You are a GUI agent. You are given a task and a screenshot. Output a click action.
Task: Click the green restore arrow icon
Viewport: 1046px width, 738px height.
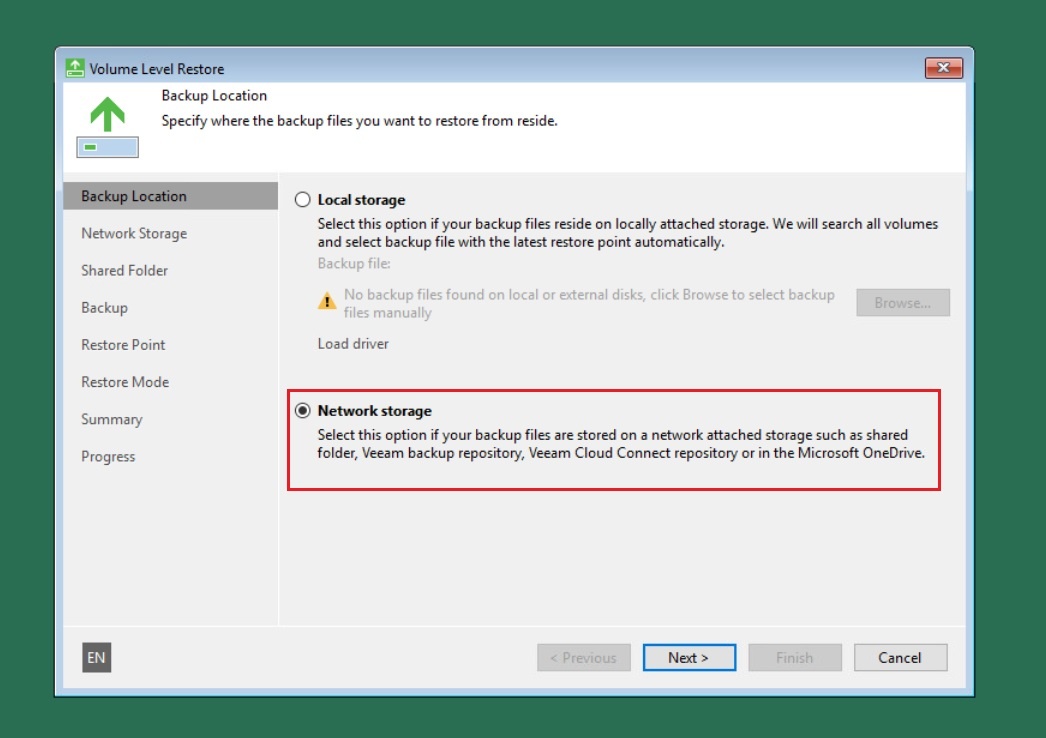tap(107, 114)
